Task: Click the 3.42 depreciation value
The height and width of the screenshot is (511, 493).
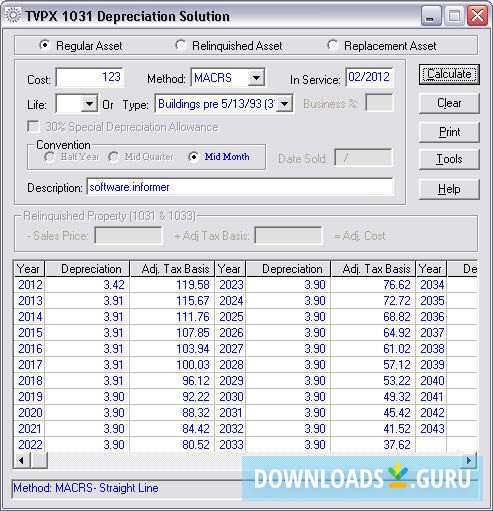Action: tap(114, 285)
